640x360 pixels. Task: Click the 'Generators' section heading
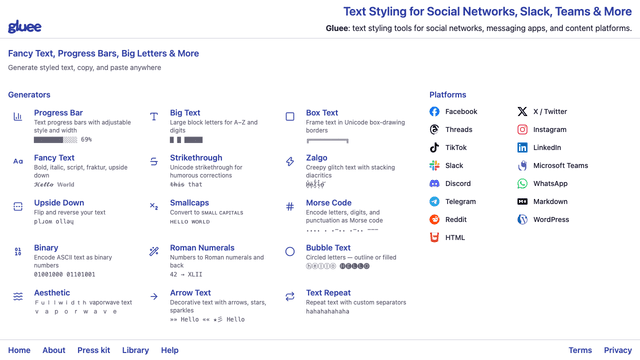pos(29,95)
